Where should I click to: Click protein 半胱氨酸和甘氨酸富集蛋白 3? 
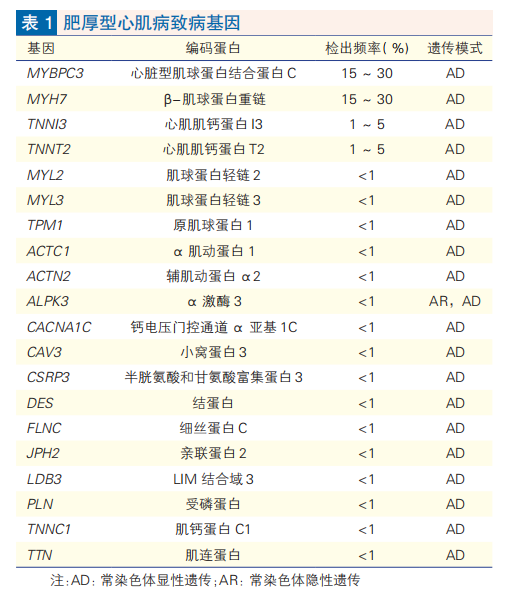tap(214, 377)
